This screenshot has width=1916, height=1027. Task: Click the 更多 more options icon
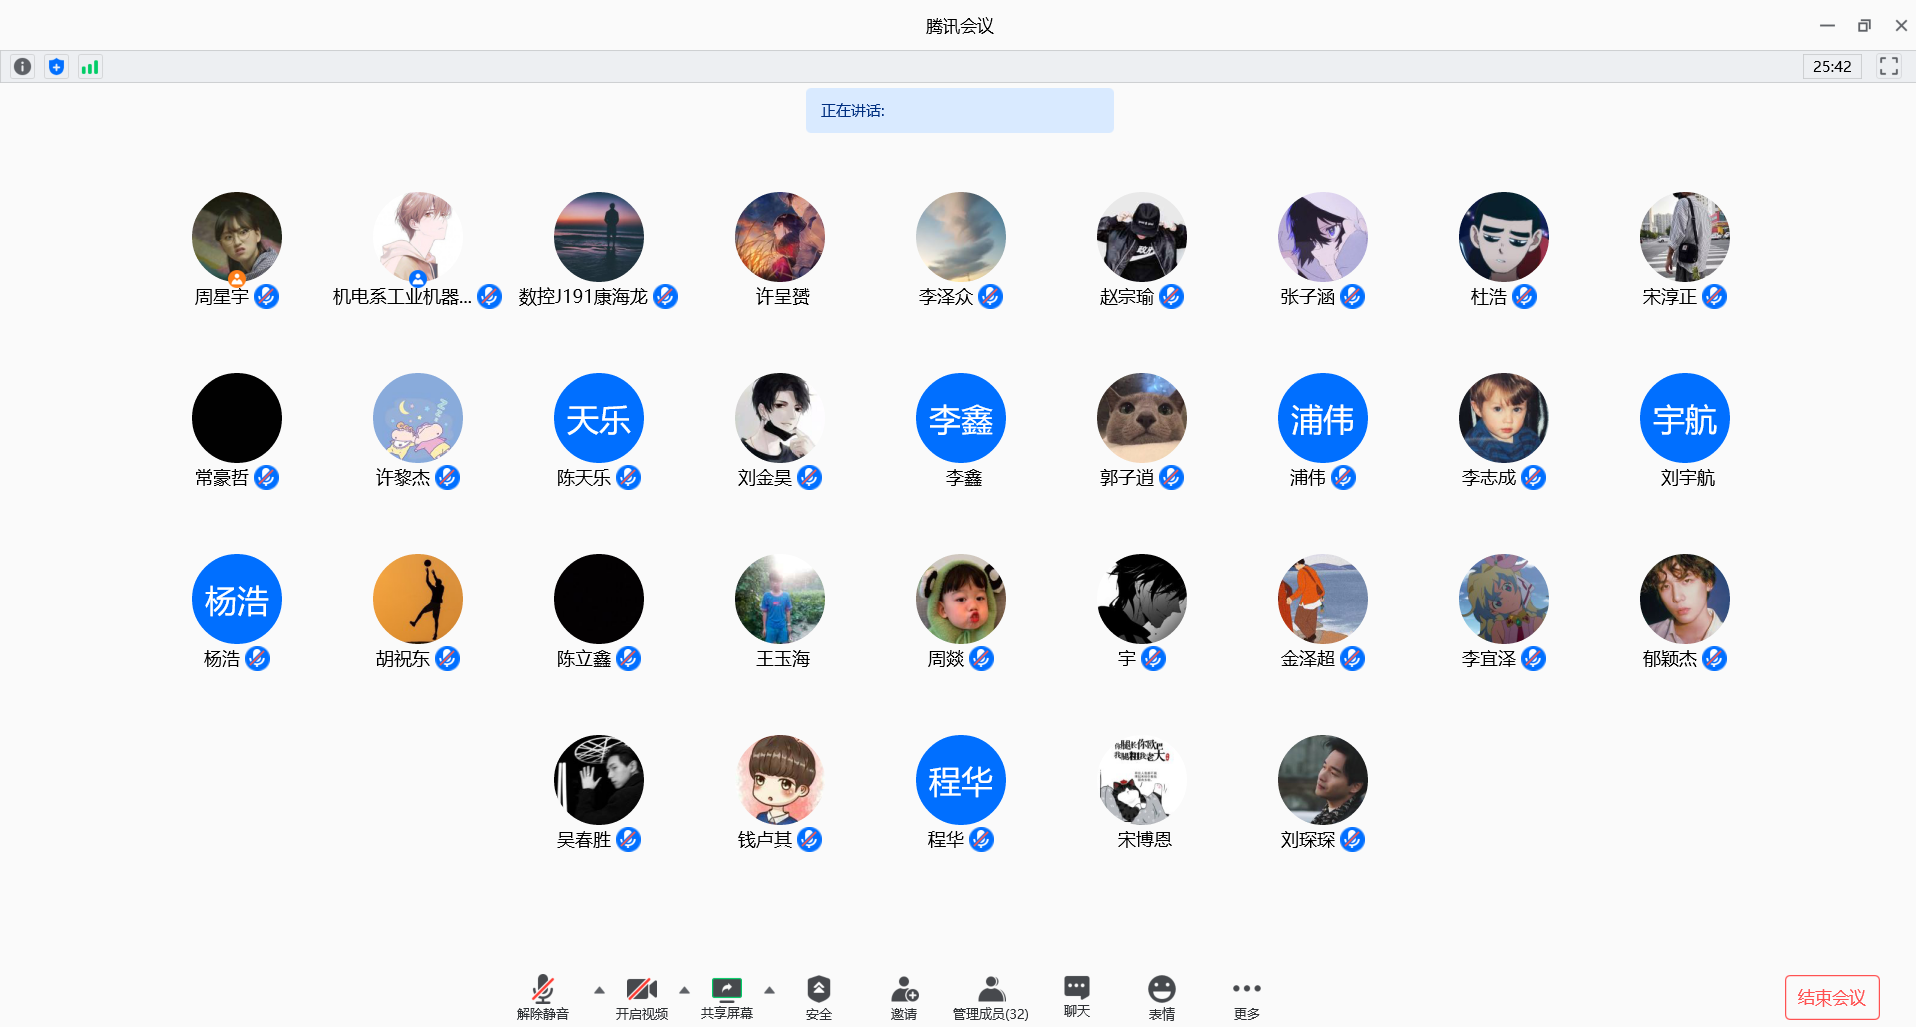click(1246, 997)
